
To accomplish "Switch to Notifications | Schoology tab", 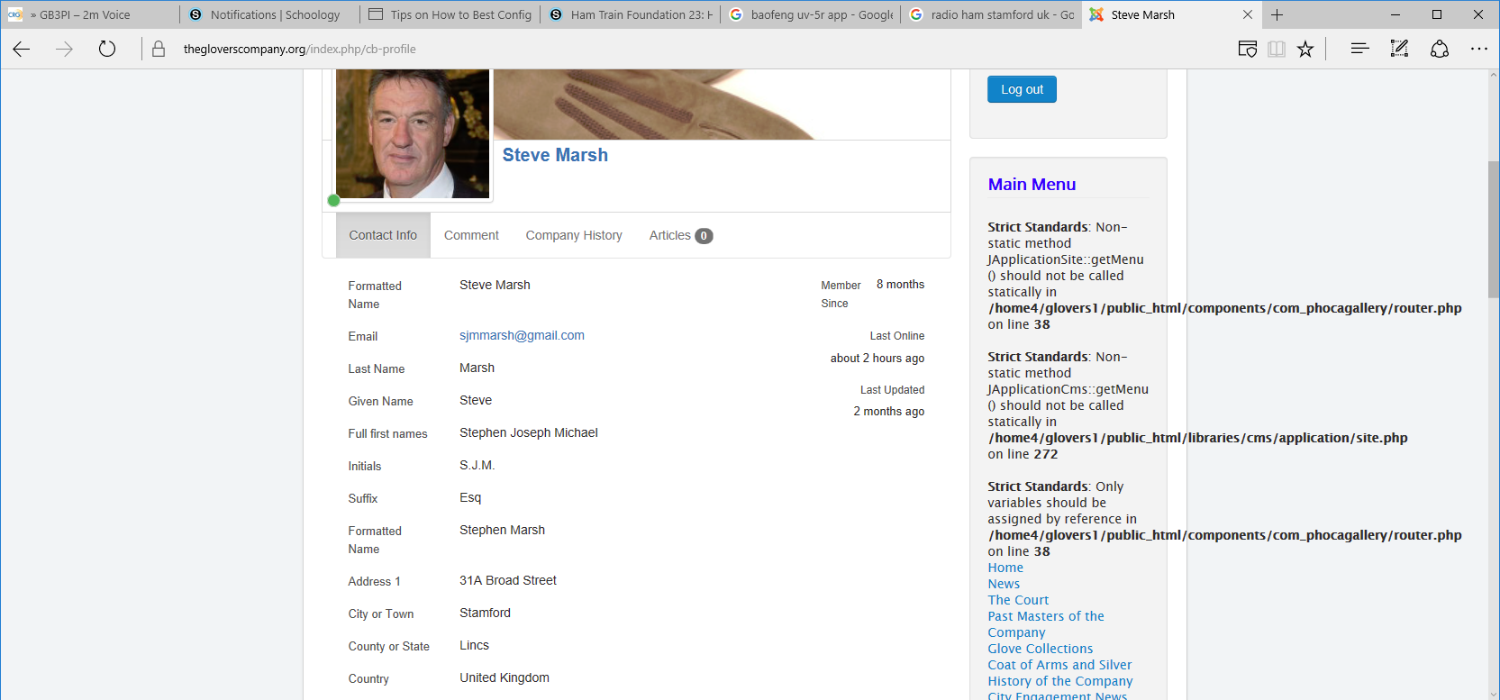I will coord(270,15).
